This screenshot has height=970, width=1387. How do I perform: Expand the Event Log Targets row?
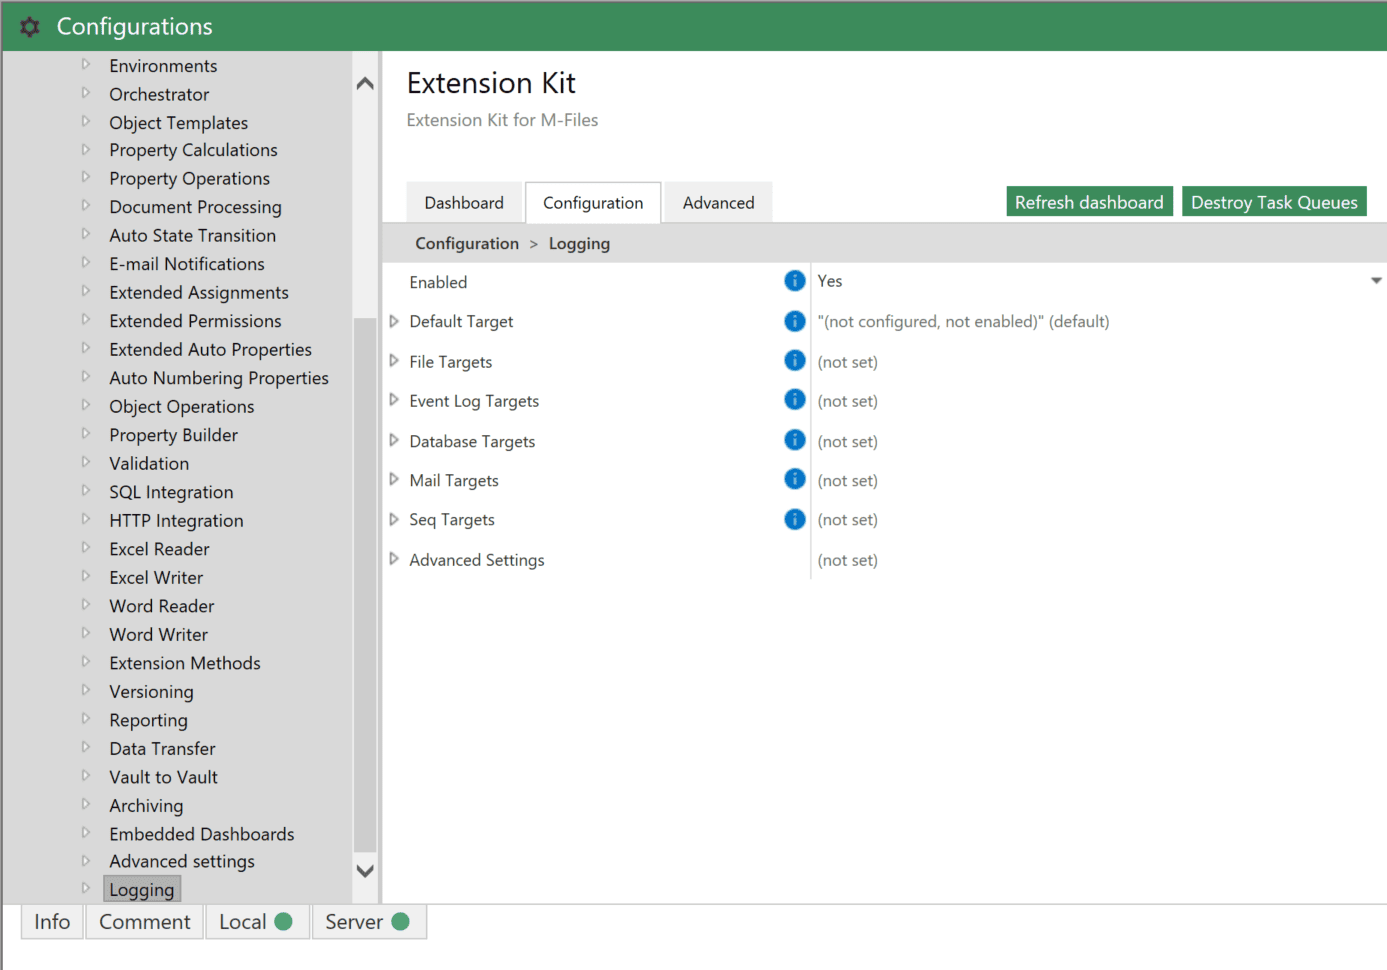394,400
